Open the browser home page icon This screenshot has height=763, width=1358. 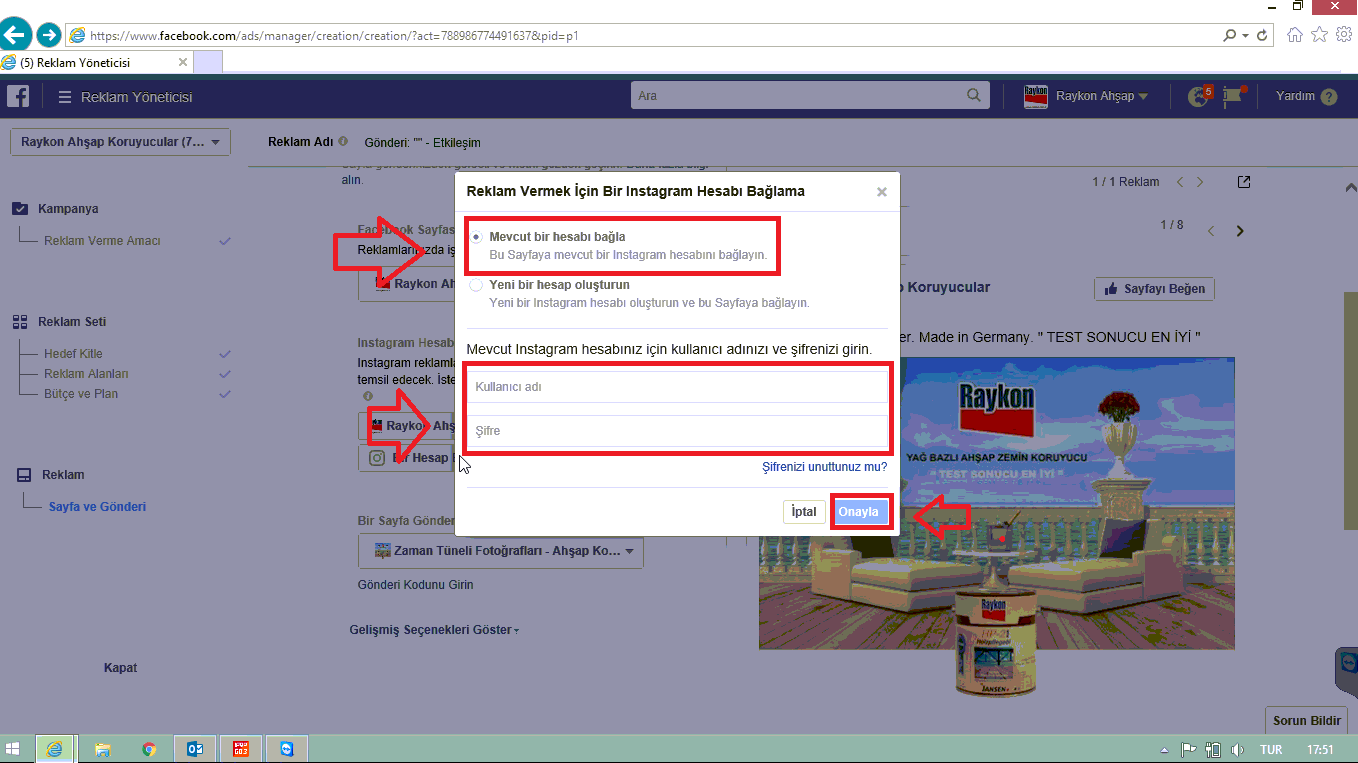pos(1295,35)
